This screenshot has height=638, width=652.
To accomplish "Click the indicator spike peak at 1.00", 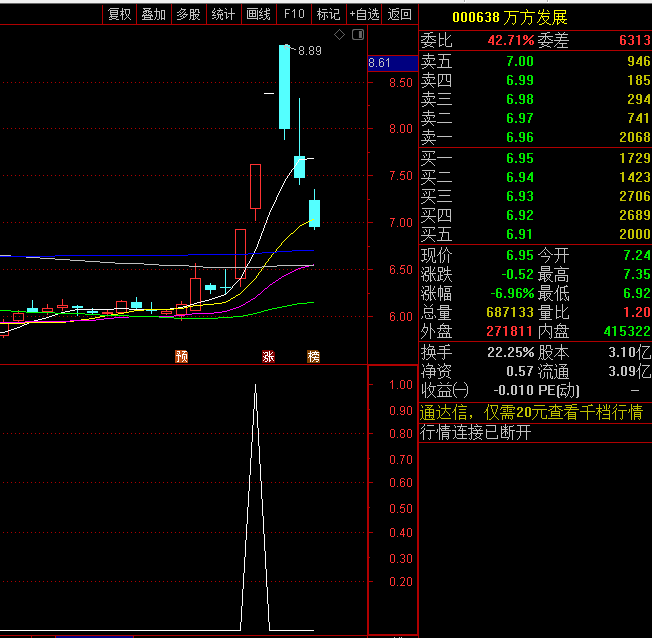I will [255, 386].
